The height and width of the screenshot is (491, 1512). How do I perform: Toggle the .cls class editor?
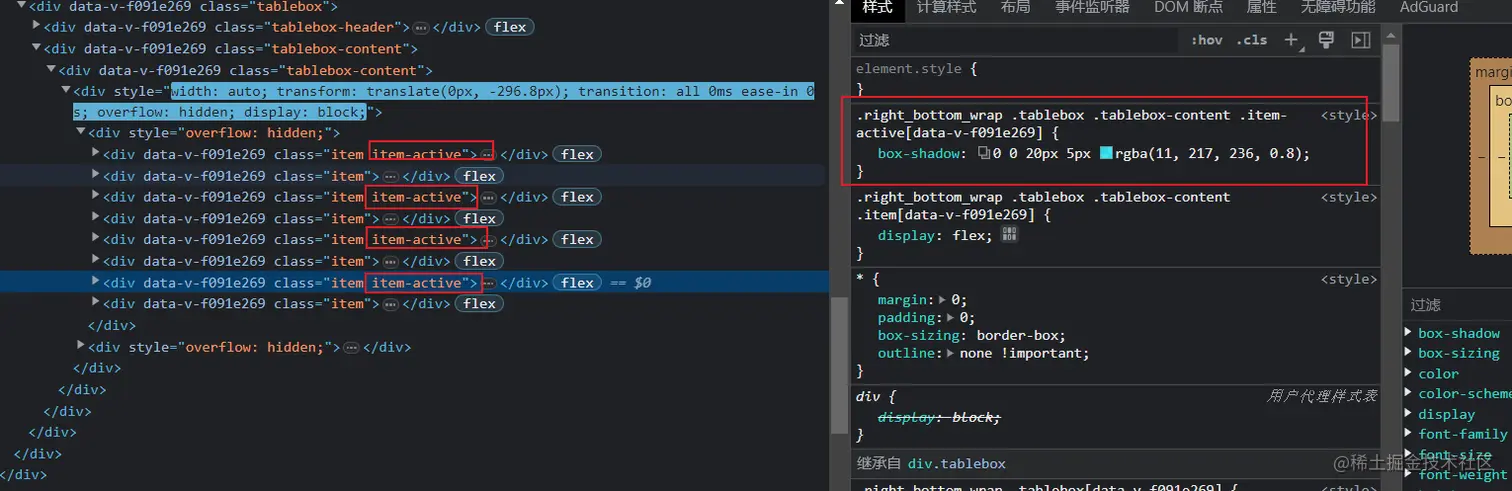[x=1251, y=40]
